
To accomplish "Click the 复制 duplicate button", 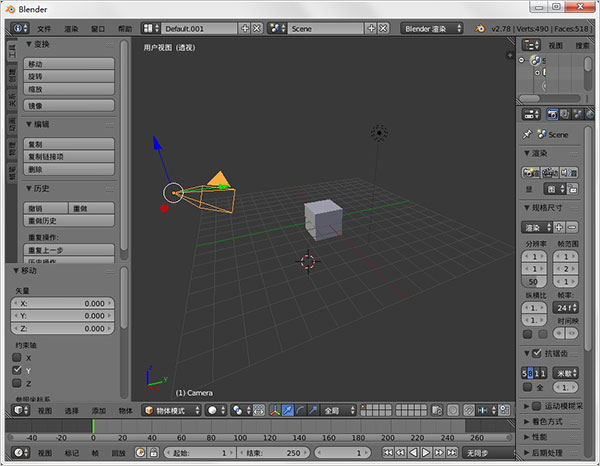I will click(68, 144).
